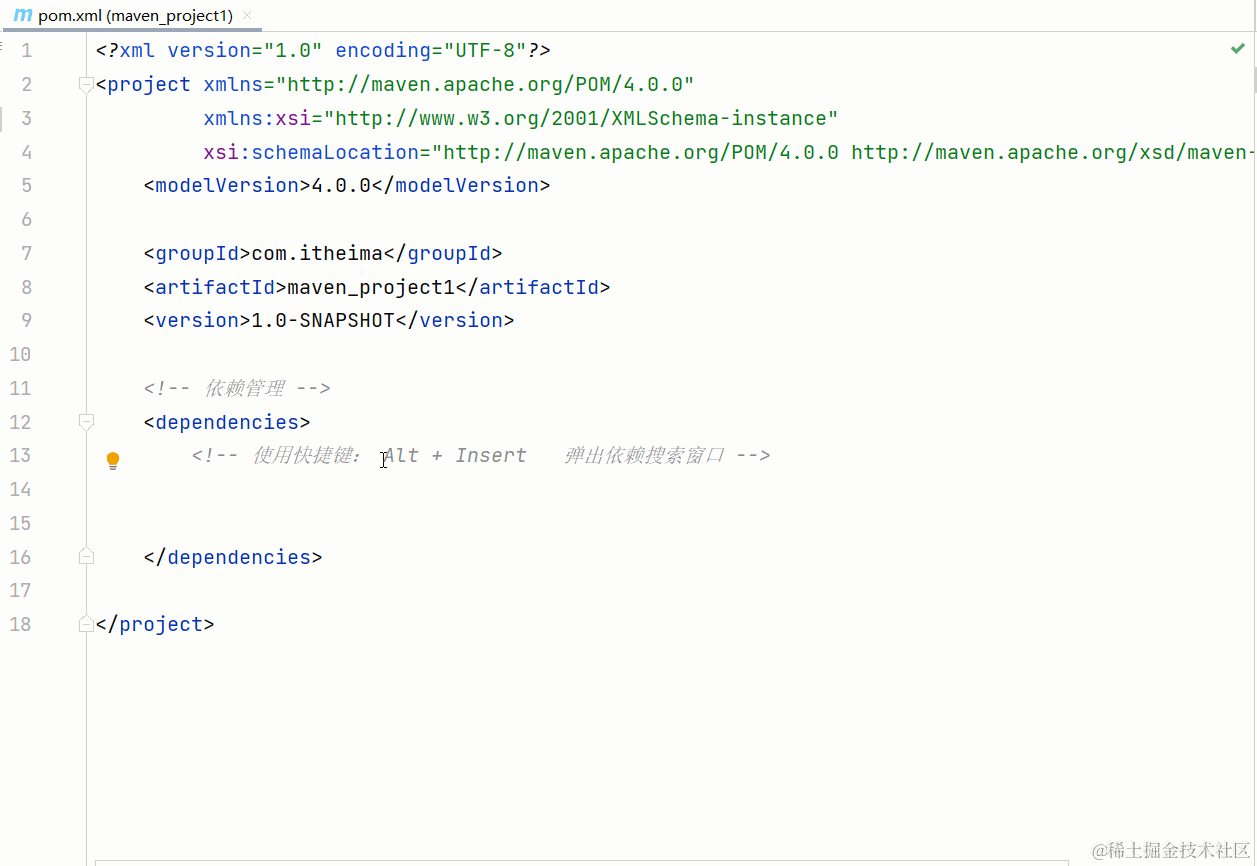
Task: Click artifactId value maven_project1 in the editor
Action: pos(371,287)
